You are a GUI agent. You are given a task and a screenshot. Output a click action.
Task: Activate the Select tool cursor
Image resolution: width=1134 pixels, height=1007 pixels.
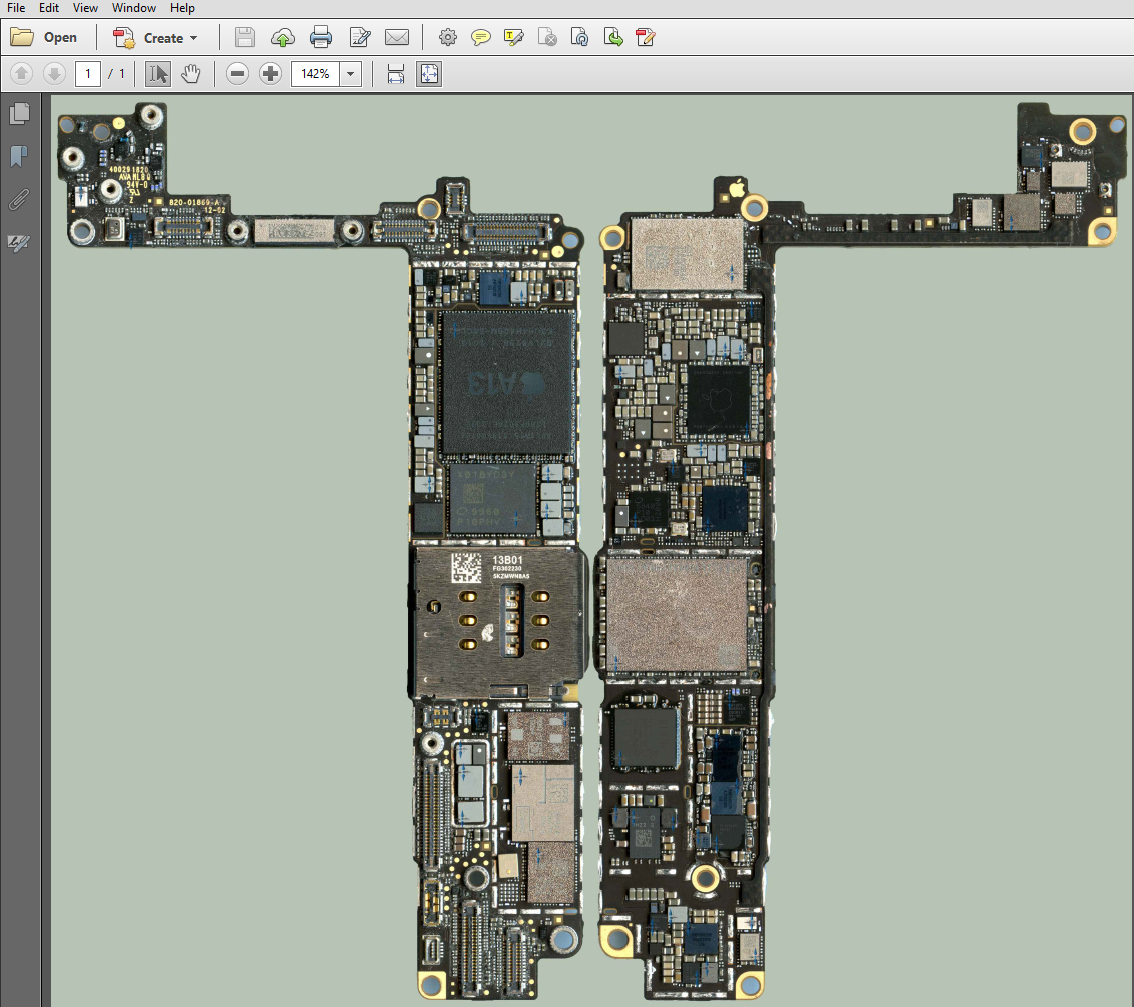click(x=157, y=74)
